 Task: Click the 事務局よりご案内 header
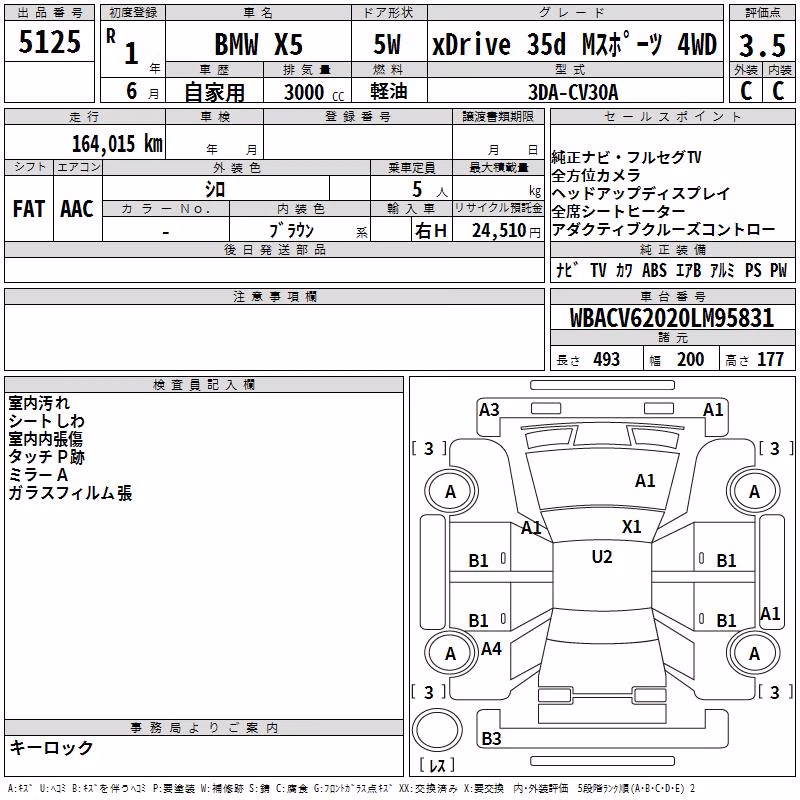(x=204, y=728)
